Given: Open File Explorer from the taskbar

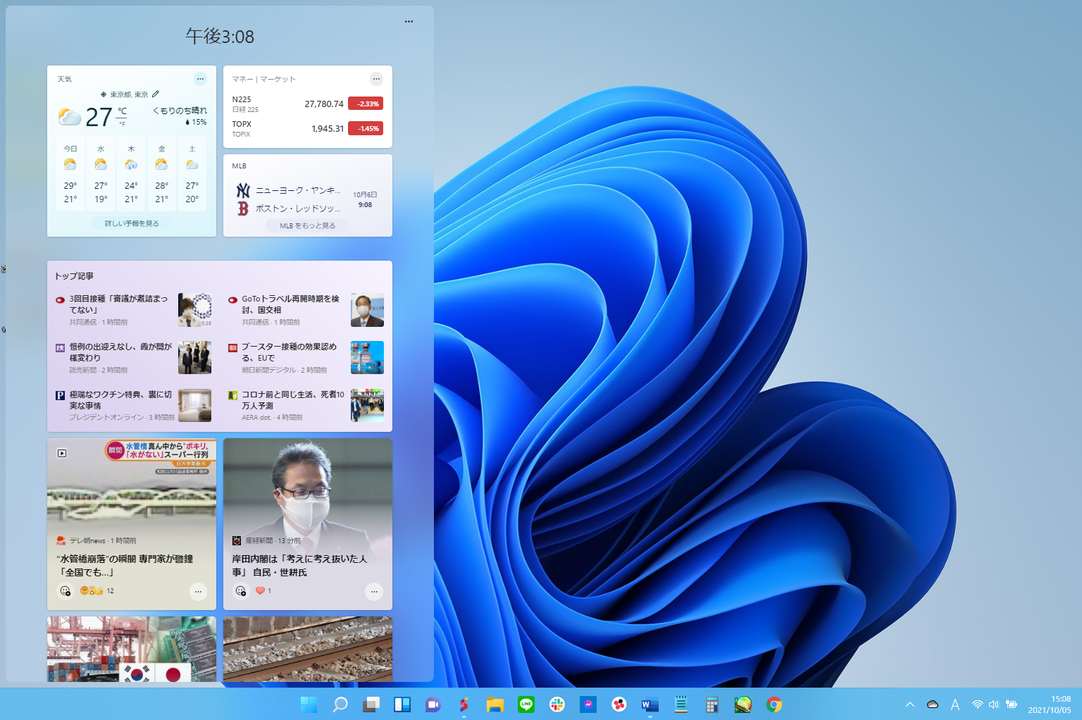Looking at the screenshot, I should pyautogui.click(x=495, y=704).
